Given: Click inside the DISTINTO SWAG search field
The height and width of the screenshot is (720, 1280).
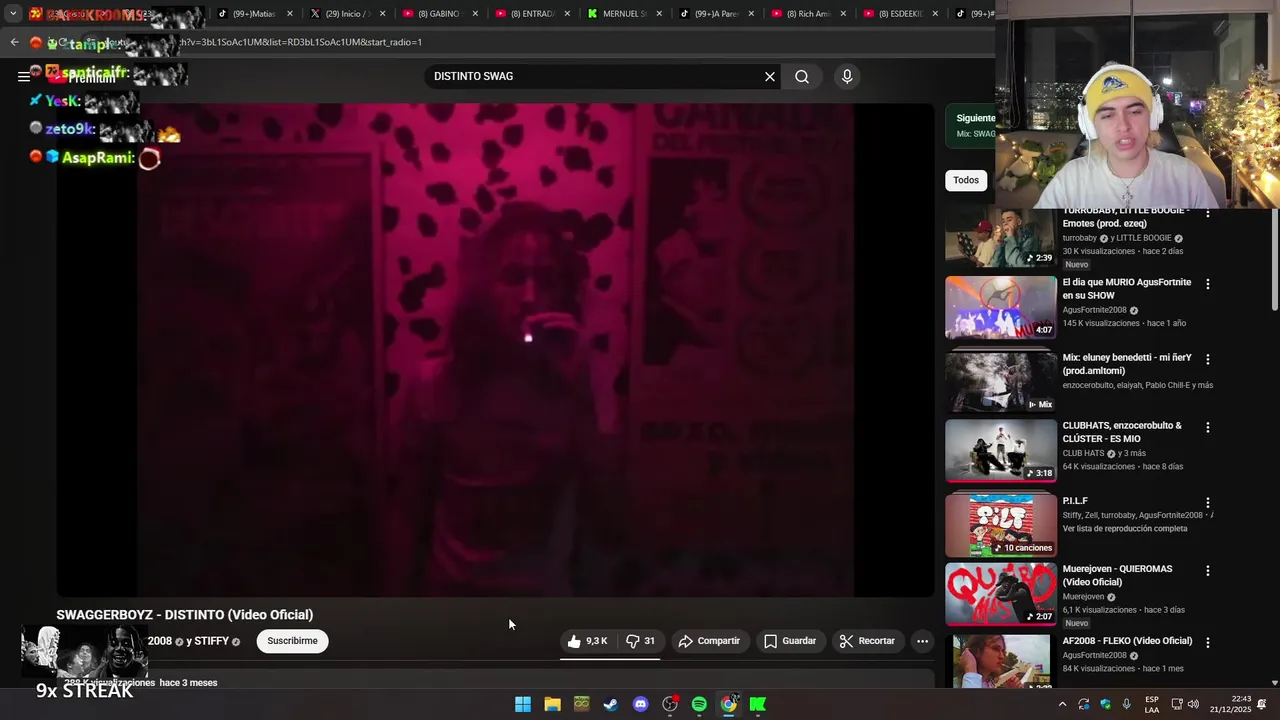Looking at the screenshot, I should (x=595, y=77).
